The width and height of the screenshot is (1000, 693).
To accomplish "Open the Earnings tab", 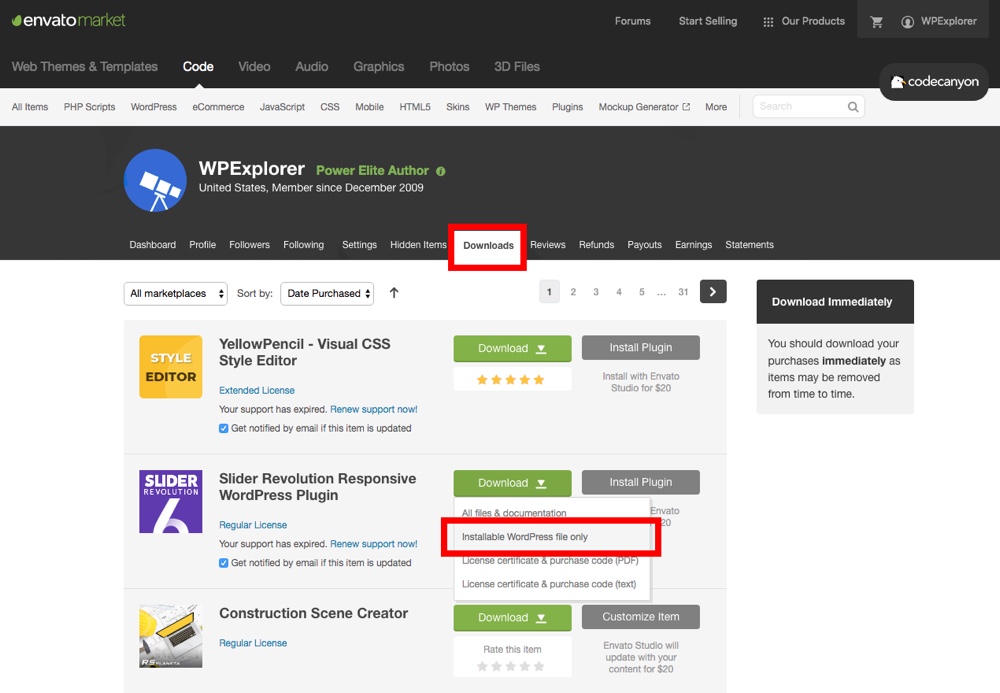I will (x=693, y=245).
